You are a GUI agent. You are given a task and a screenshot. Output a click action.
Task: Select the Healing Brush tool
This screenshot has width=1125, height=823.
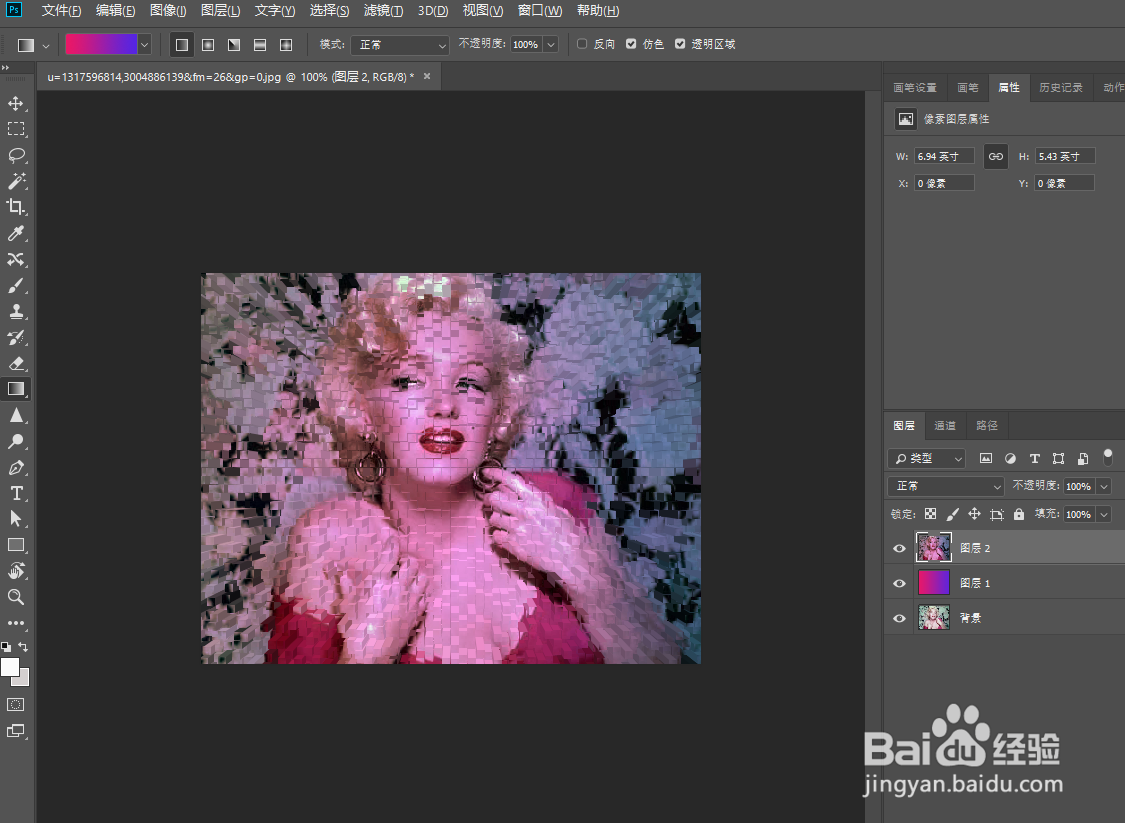click(x=16, y=259)
